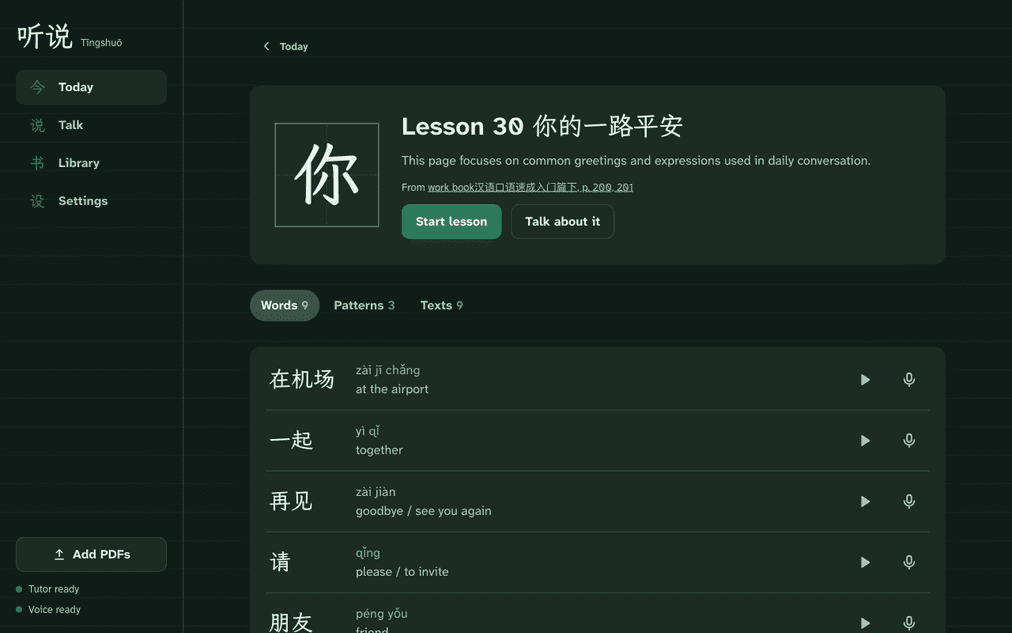Click the upload icon in Add PDFs

(59, 554)
